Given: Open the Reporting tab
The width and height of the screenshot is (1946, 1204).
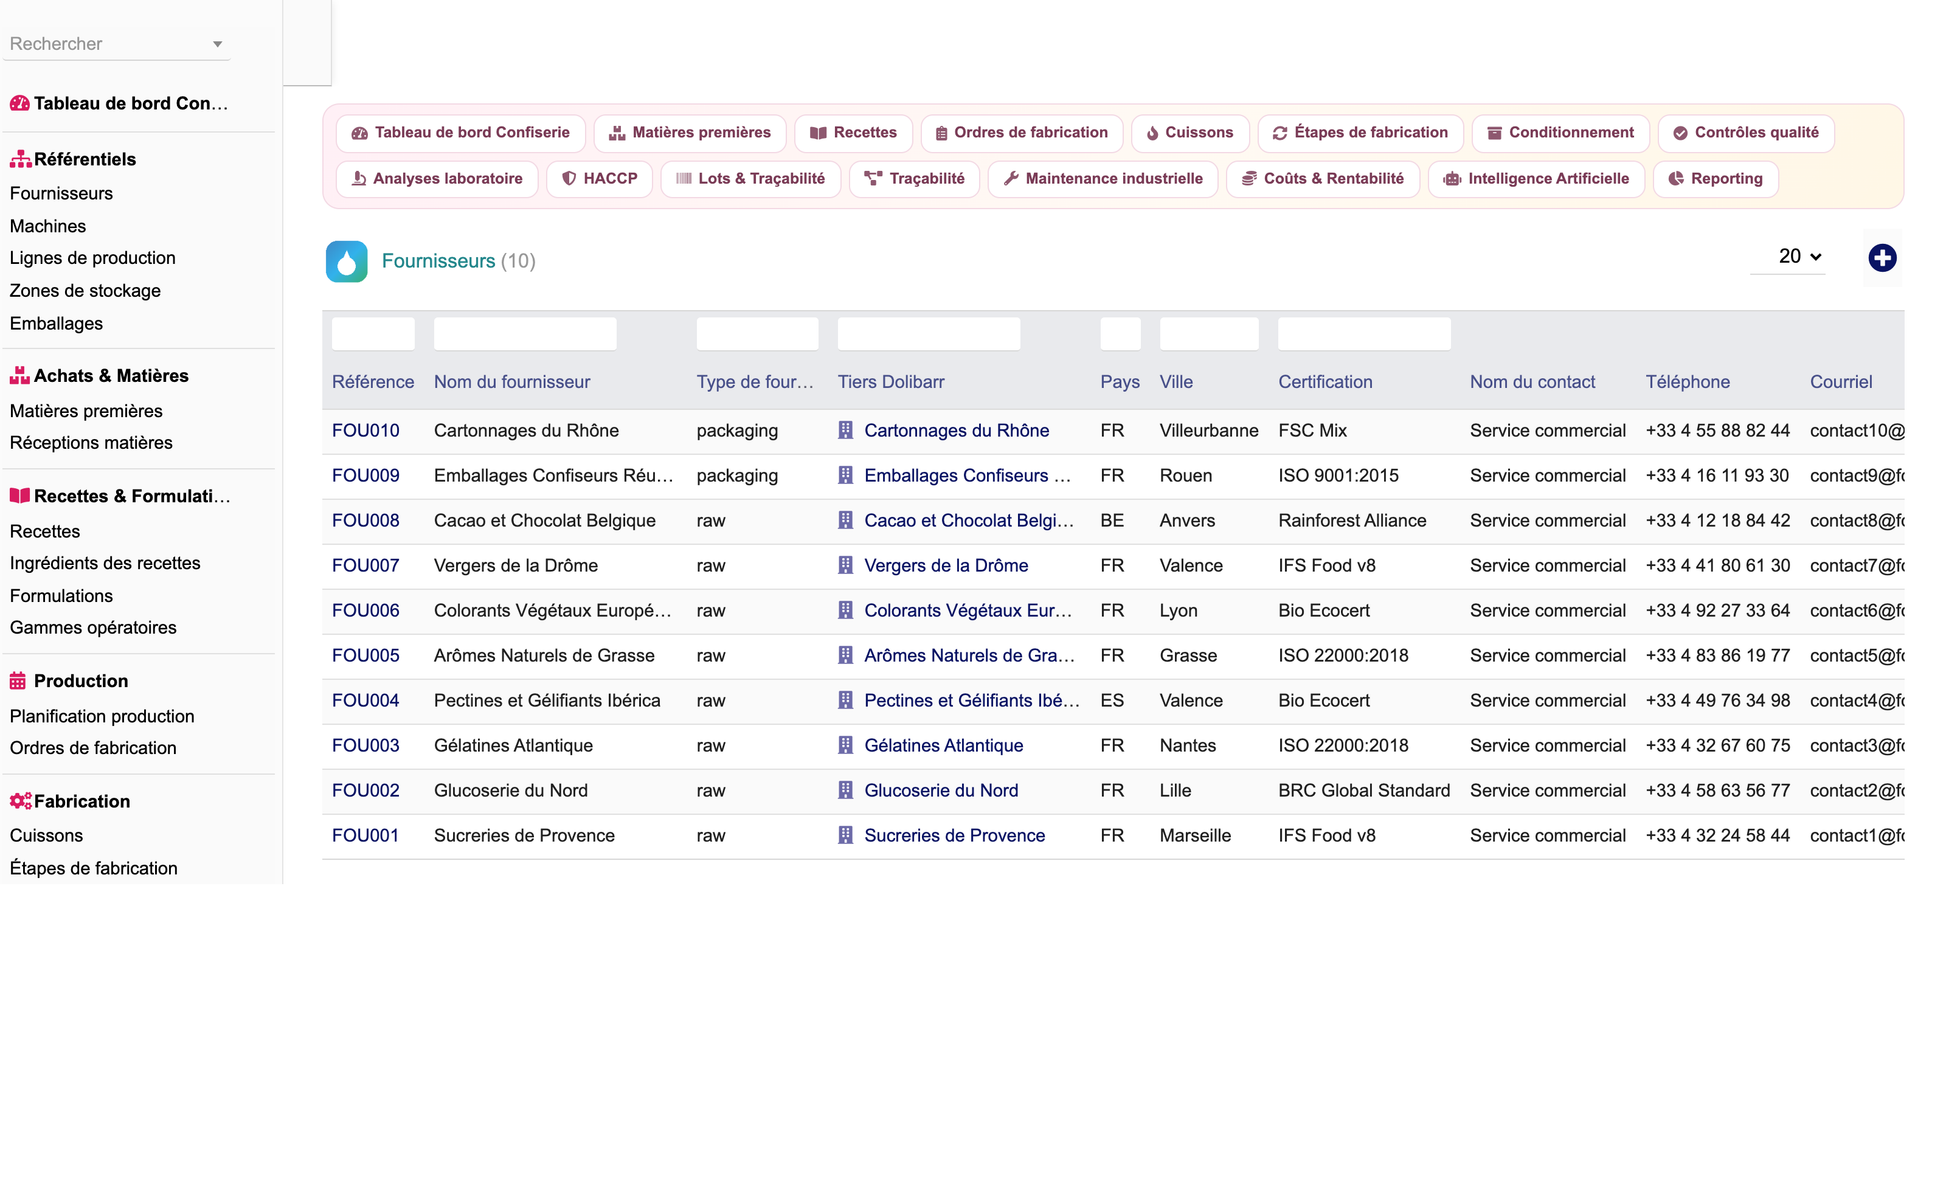Looking at the screenshot, I should tap(1716, 179).
